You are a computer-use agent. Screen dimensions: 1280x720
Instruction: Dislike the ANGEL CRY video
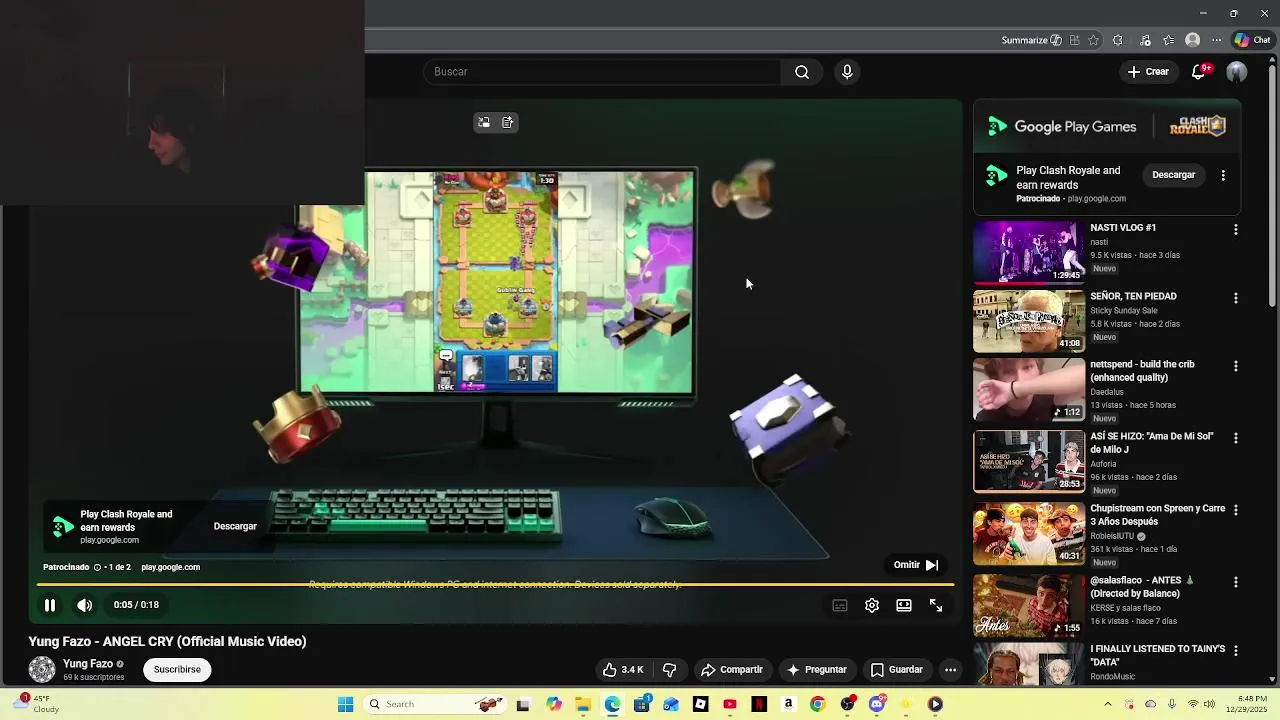[x=670, y=670]
